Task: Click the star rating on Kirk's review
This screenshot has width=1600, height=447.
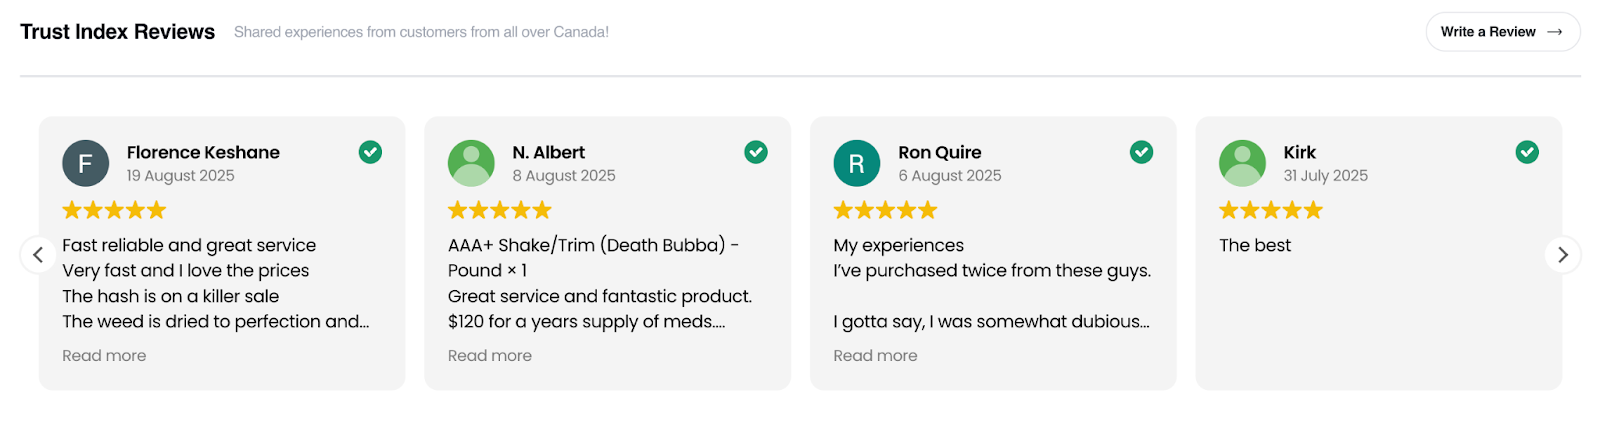Action: coord(1270,210)
